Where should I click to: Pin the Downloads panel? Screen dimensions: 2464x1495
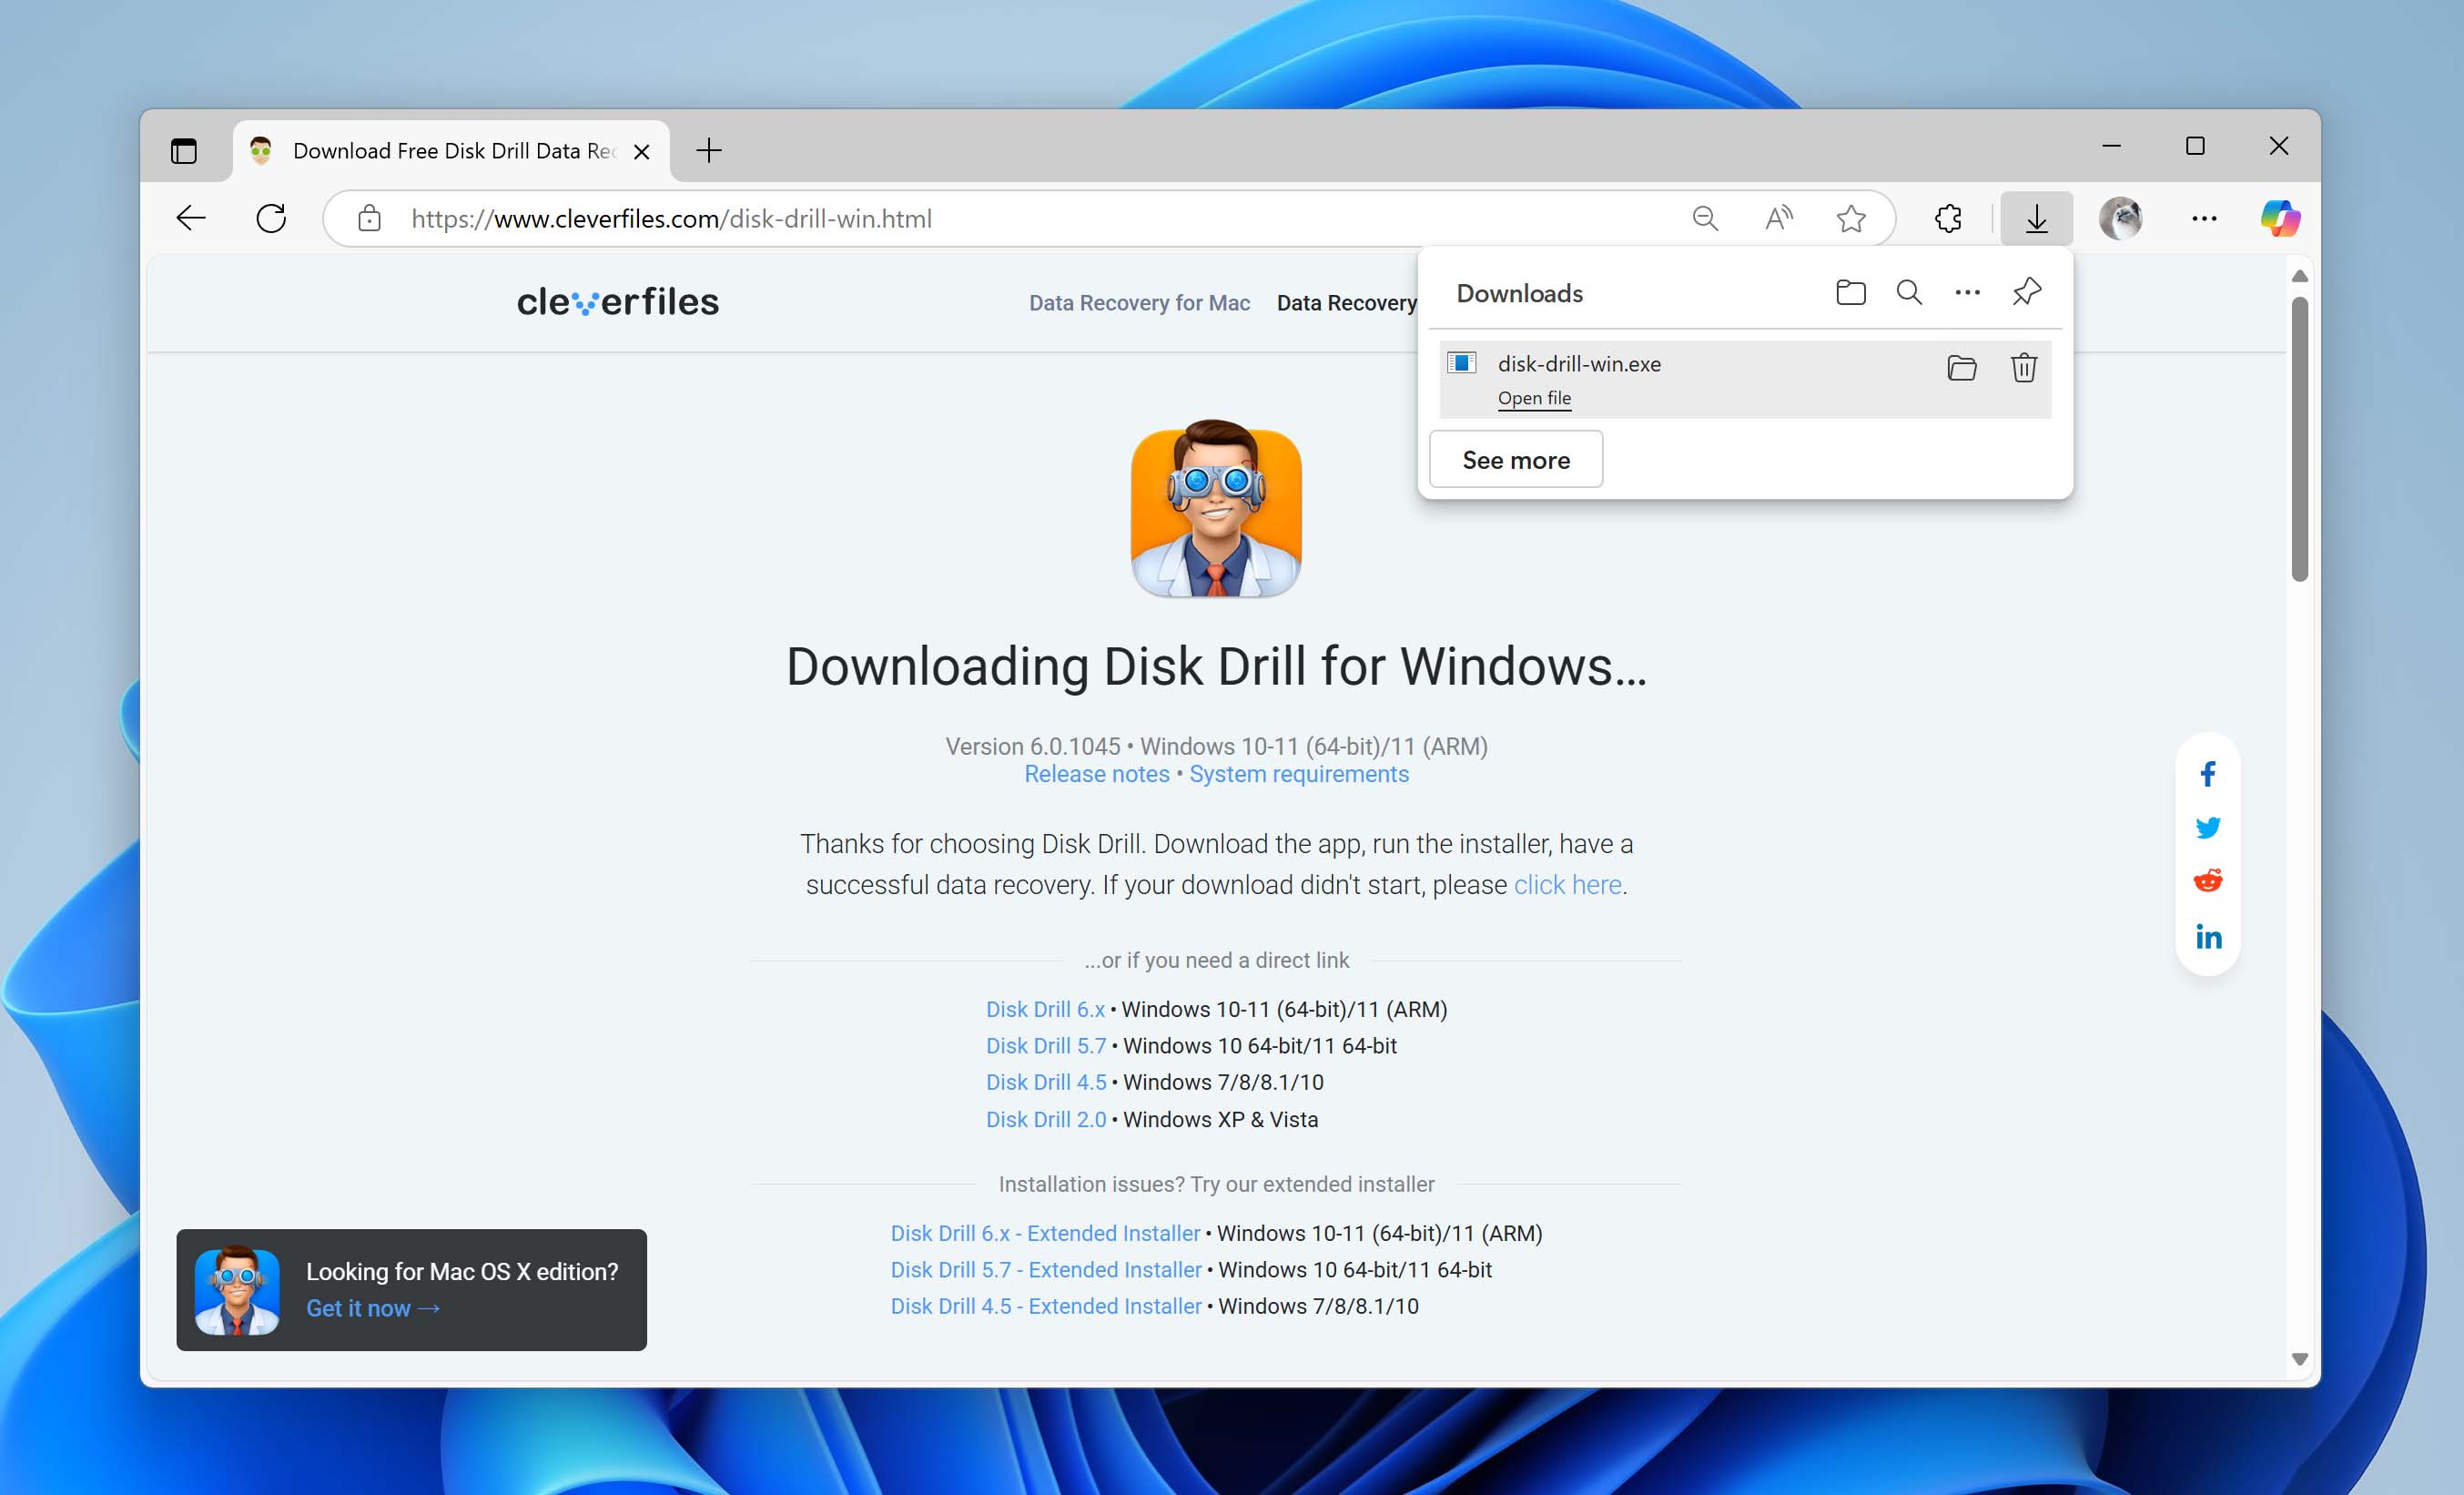tap(2026, 292)
